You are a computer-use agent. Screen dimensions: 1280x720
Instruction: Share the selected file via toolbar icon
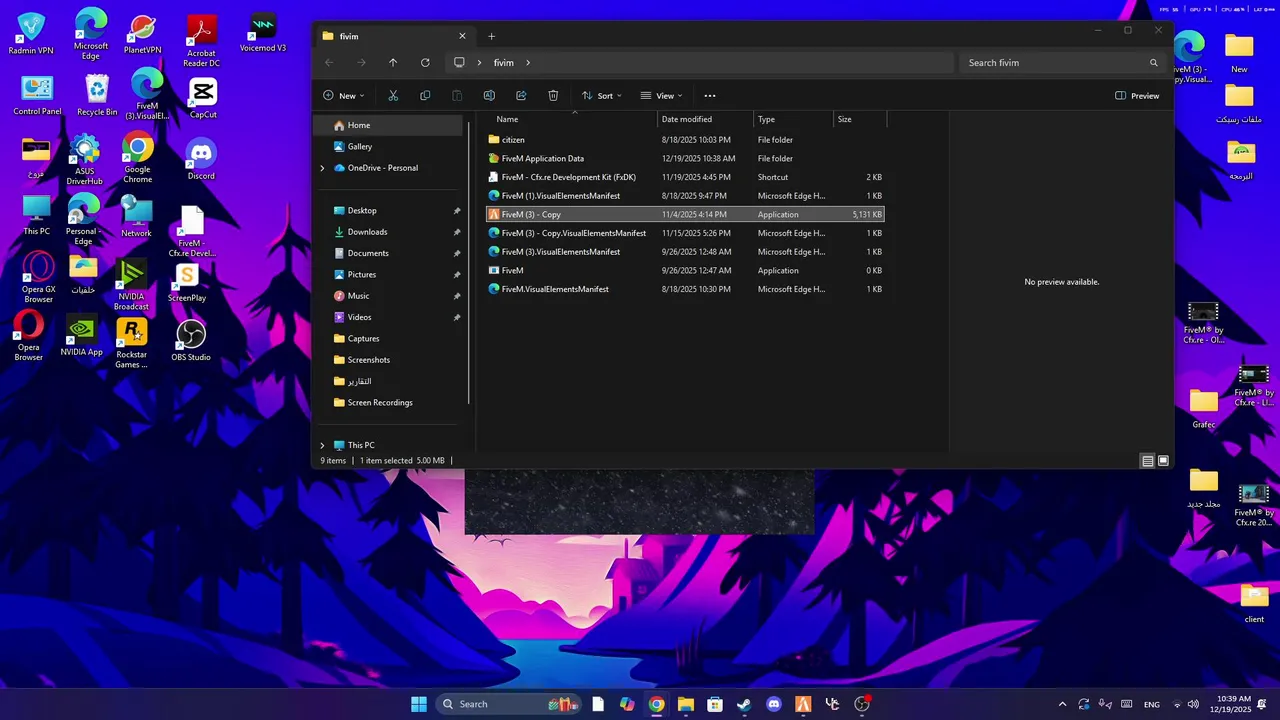pyautogui.click(x=521, y=96)
